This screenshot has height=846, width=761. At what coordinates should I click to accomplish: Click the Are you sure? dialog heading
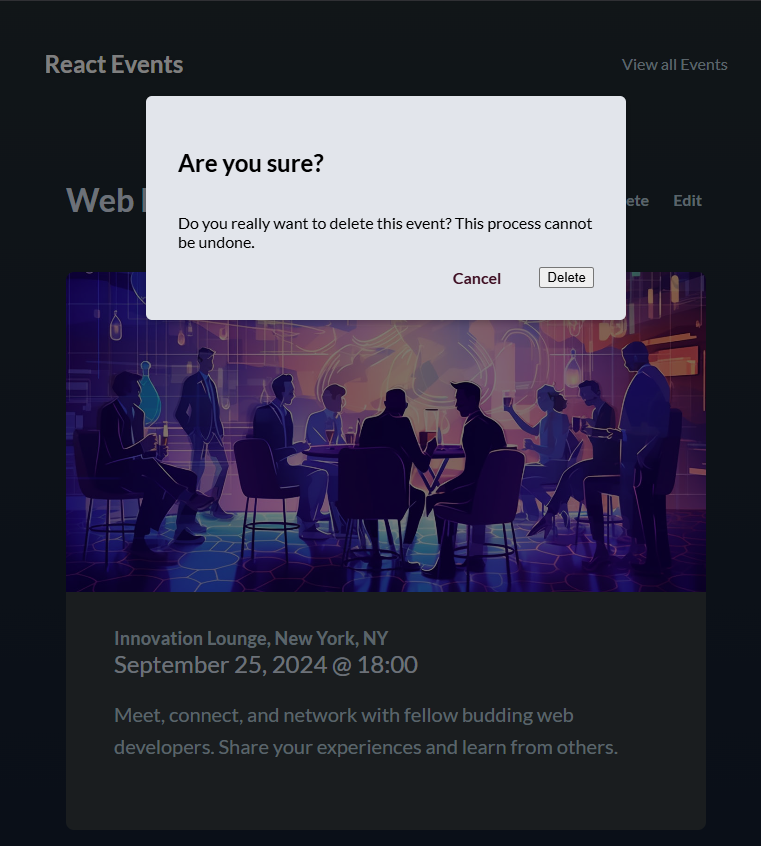[x=250, y=163]
